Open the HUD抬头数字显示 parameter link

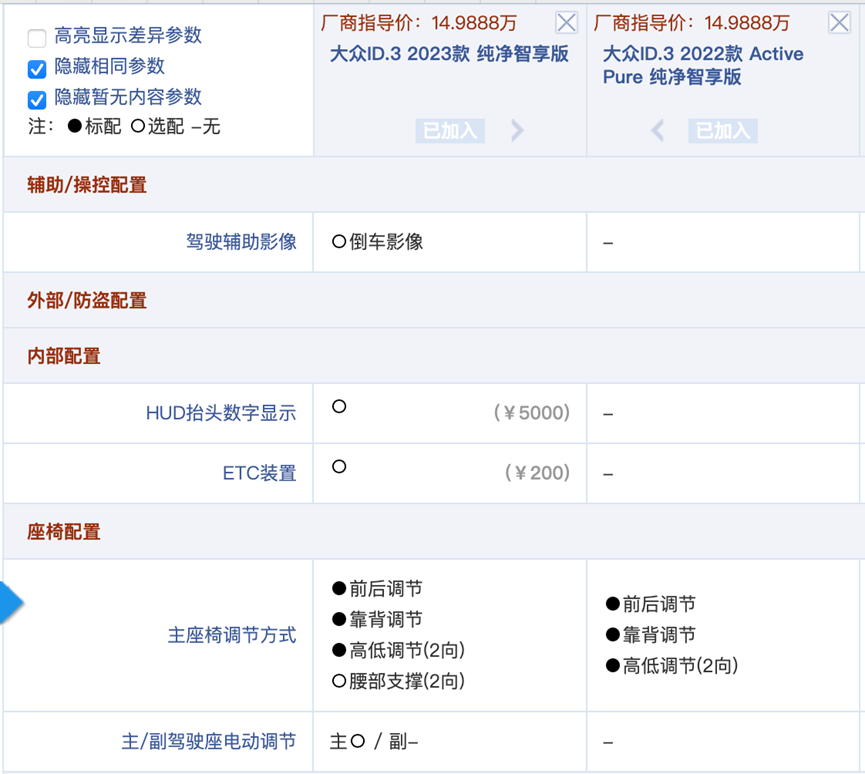221,413
